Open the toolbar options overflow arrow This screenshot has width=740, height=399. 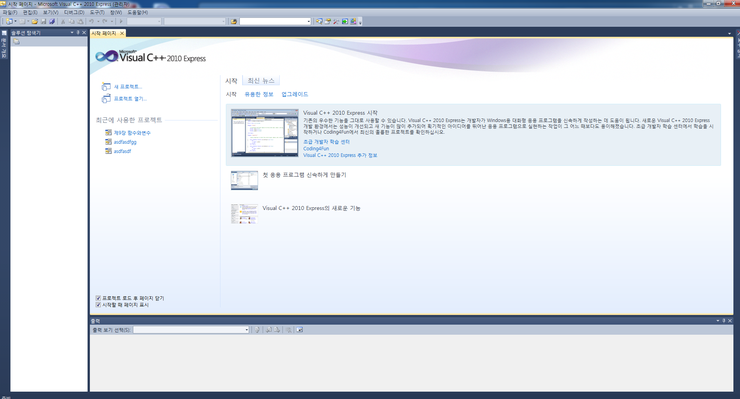tap(360, 22)
